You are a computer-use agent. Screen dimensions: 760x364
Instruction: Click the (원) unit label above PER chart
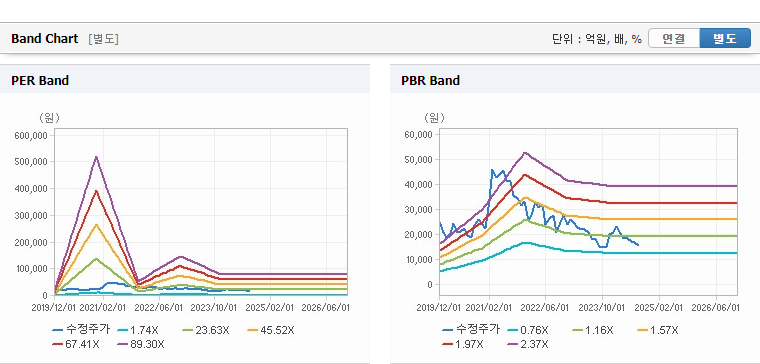[49, 118]
